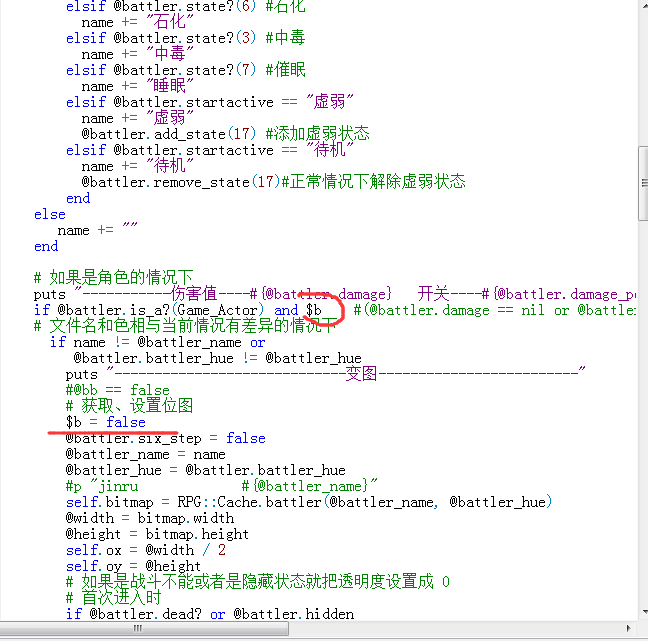Click 'if @battler.is_a?(Game_Actor) and $b'

point(178,310)
